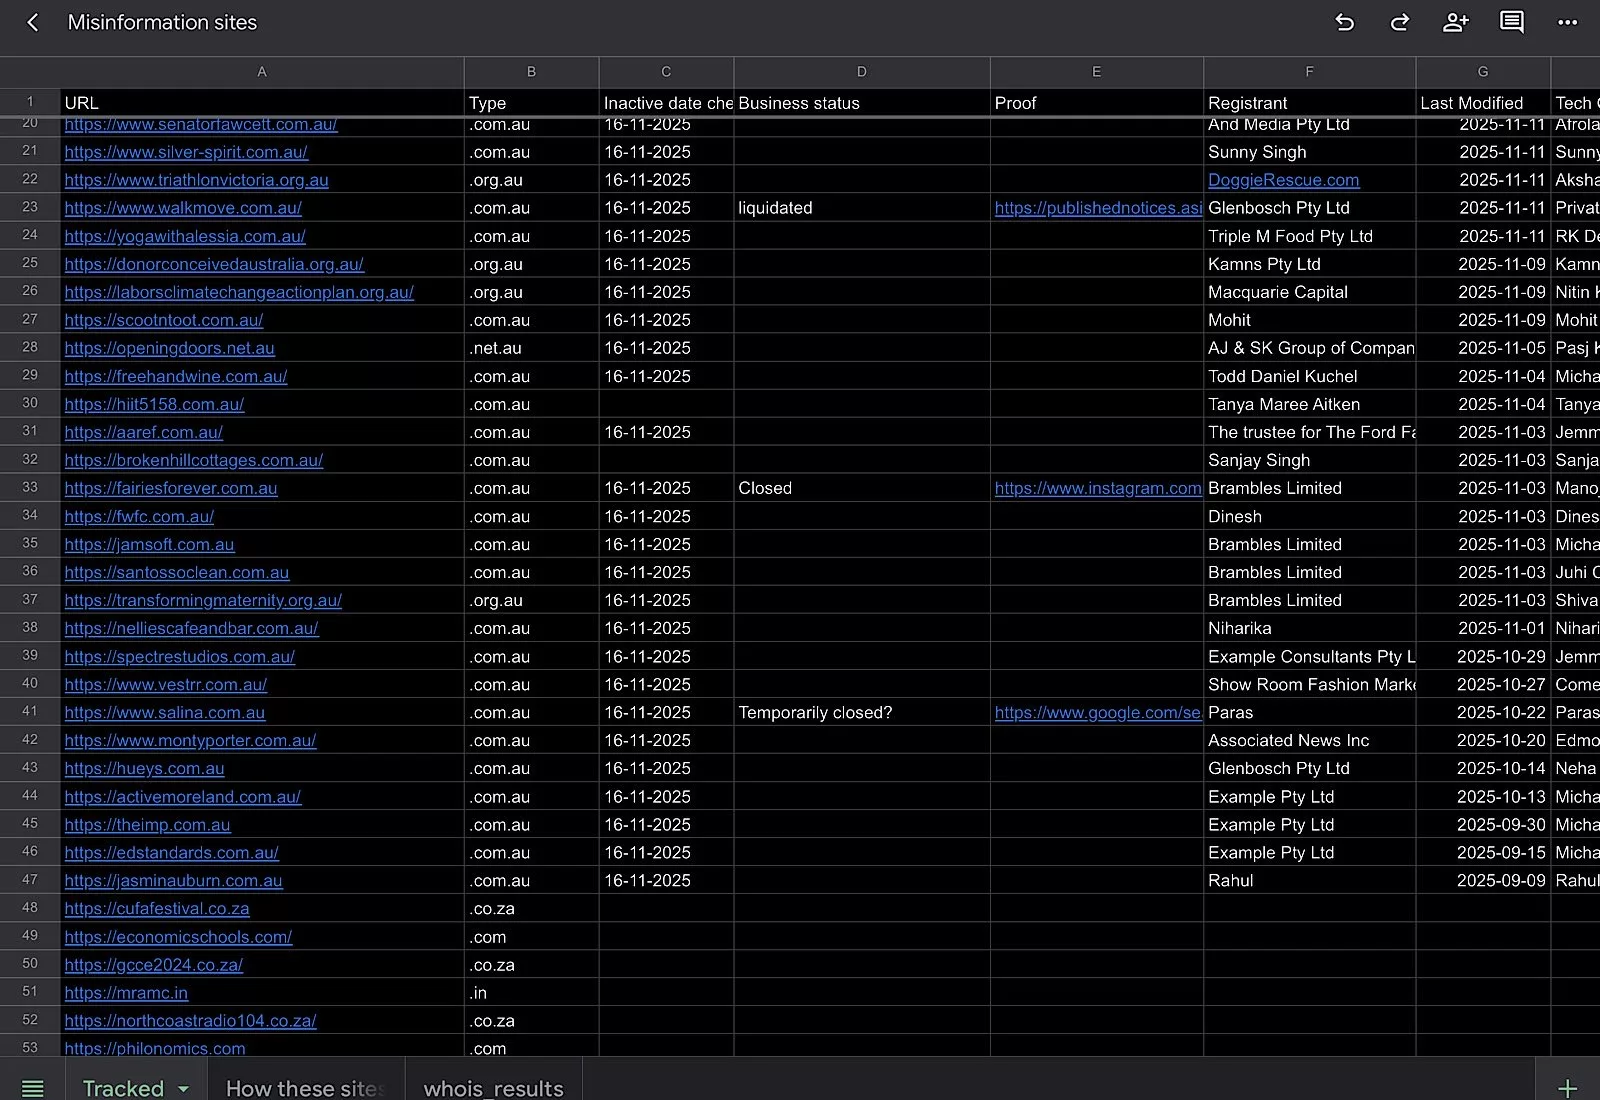This screenshot has width=1600, height=1100.
Task: Open sharing via the add-people icon
Action: 1456,22
